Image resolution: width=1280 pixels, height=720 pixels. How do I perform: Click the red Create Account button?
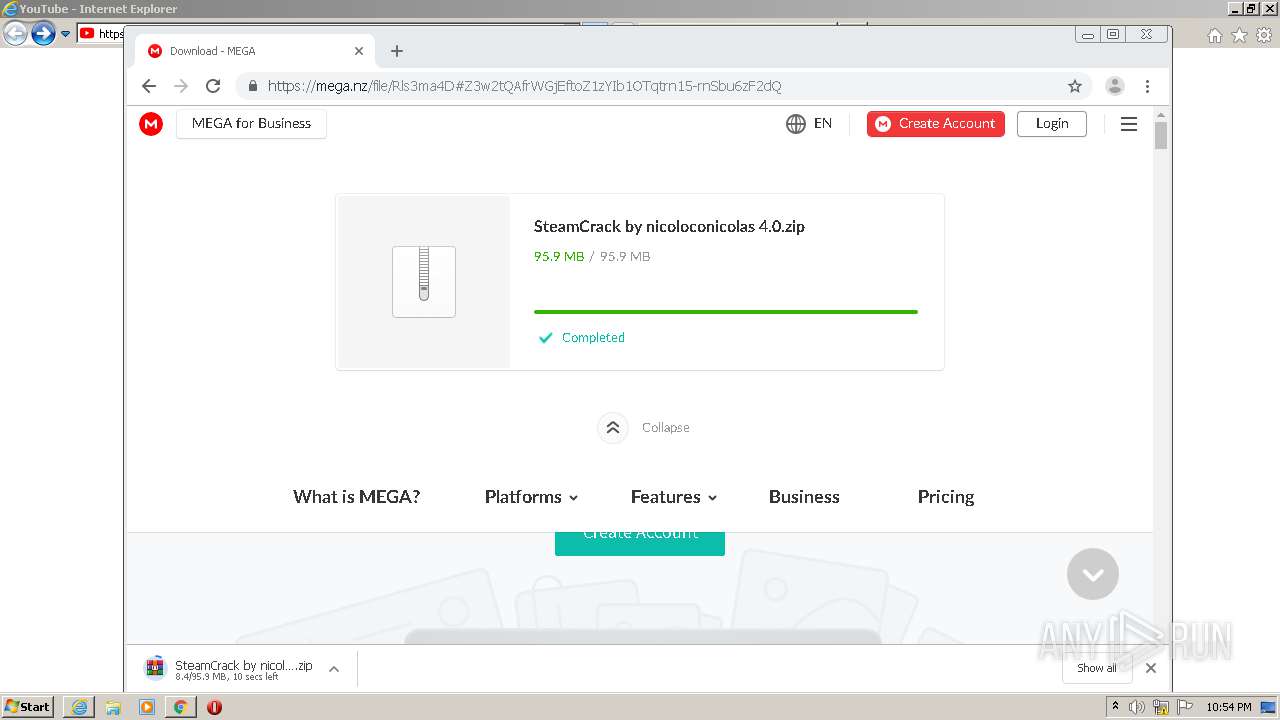[936, 124]
